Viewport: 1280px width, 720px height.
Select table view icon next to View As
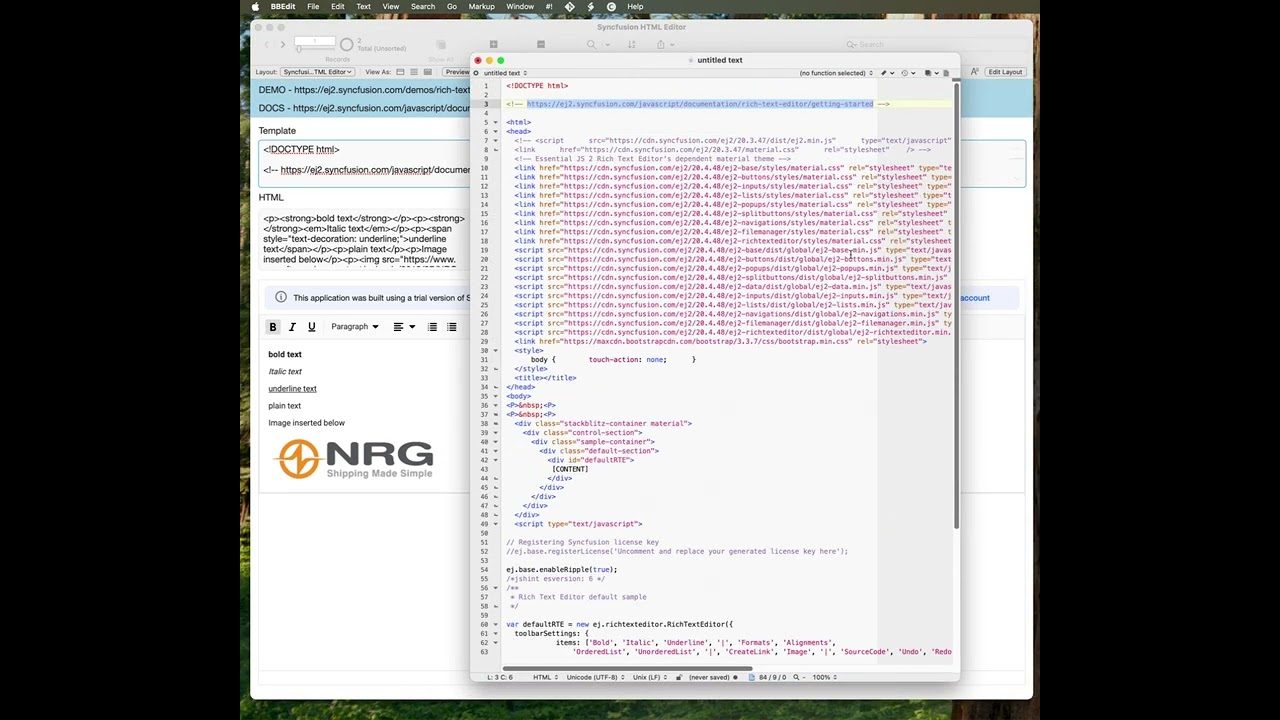(x=428, y=72)
